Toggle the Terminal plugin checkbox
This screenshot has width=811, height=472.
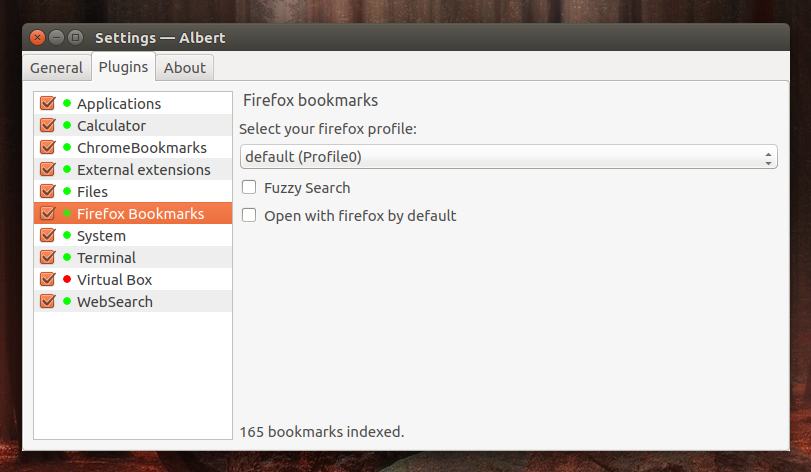[x=48, y=257]
